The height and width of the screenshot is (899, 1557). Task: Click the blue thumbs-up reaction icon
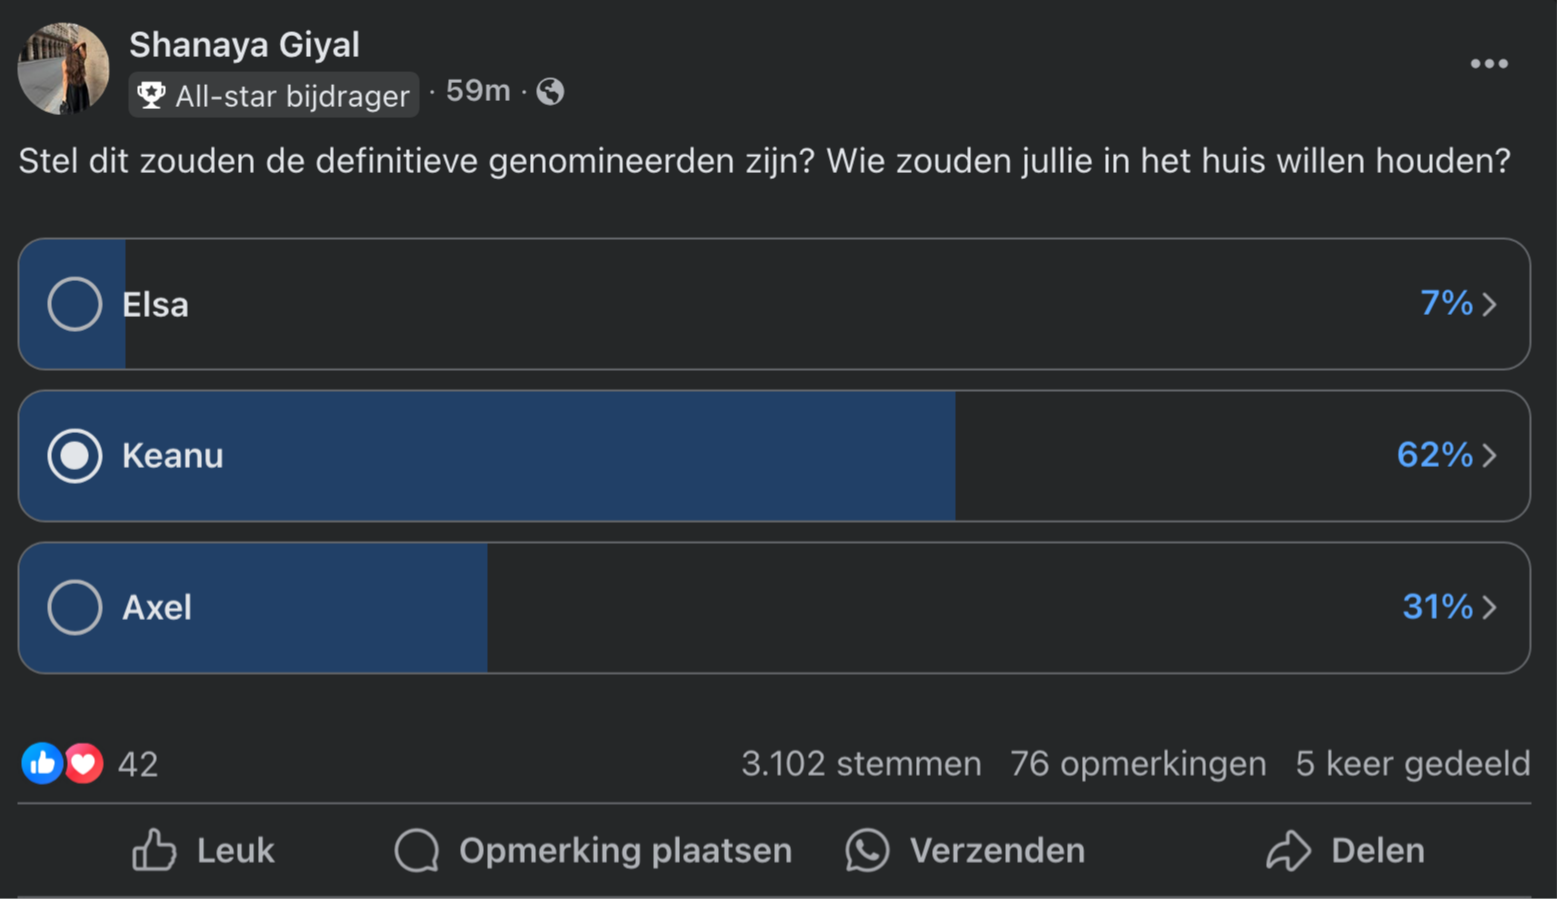point(42,764)
